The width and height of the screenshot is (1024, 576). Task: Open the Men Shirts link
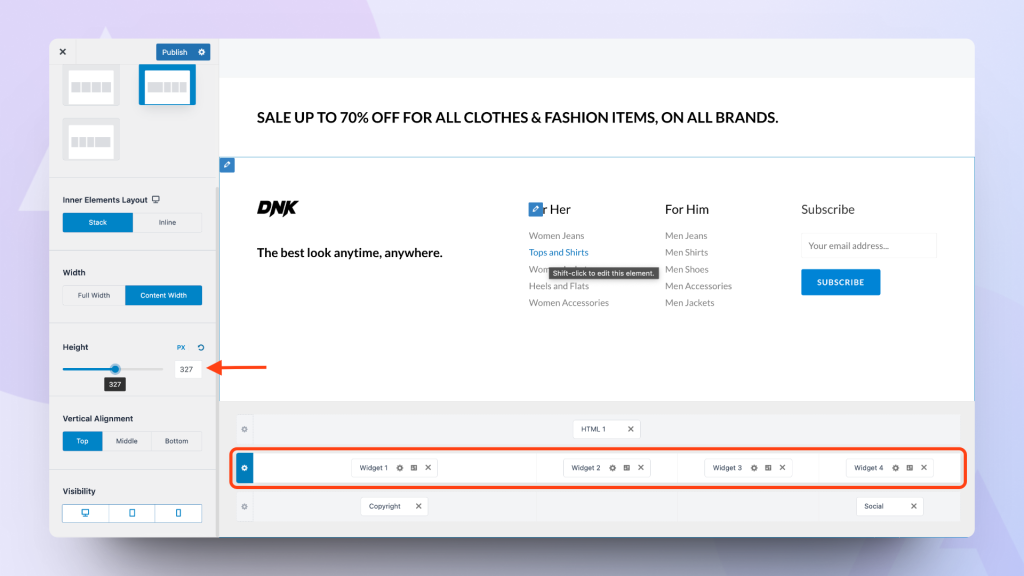(x=686, y=252)
